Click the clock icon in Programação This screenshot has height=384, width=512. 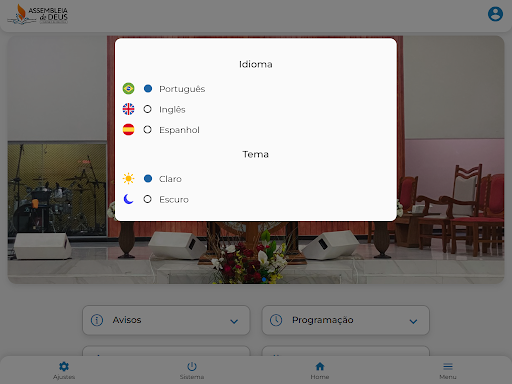click(276, 320)
